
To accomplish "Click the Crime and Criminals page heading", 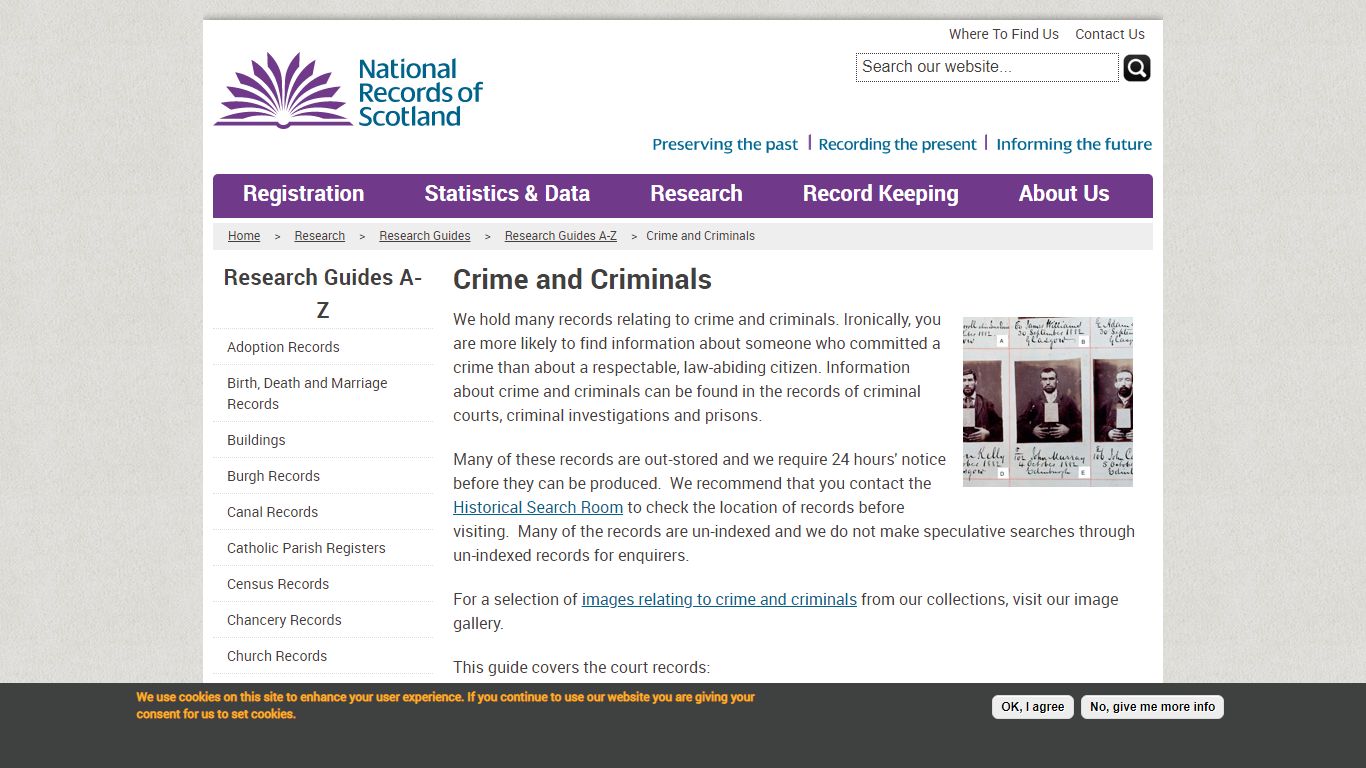I will pyautogui.click(x=582, y=280).
